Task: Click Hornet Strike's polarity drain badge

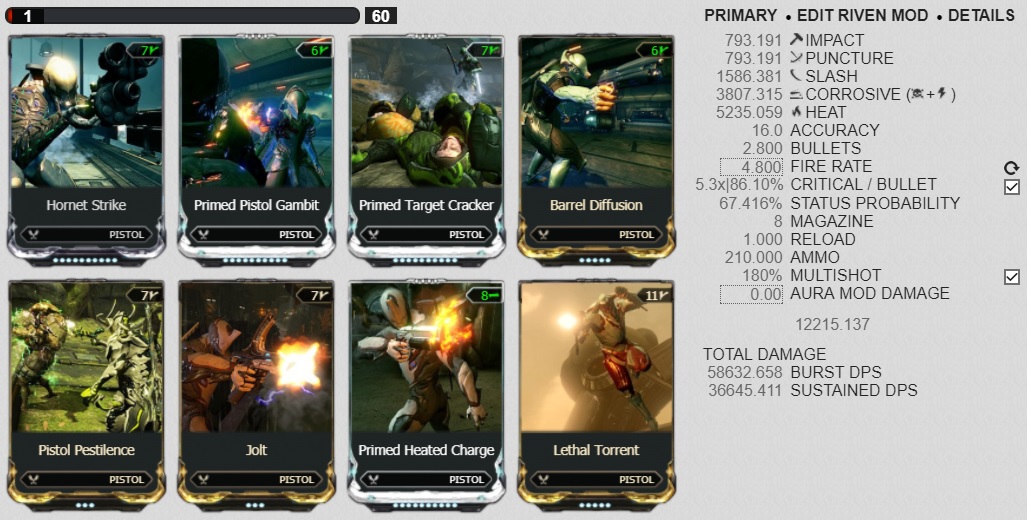Action: coord(144,50)
